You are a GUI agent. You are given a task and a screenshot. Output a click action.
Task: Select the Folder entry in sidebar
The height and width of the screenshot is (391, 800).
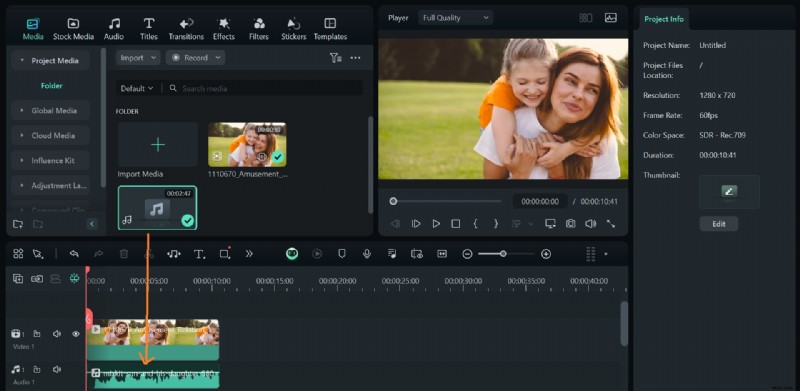coord(52,86)
